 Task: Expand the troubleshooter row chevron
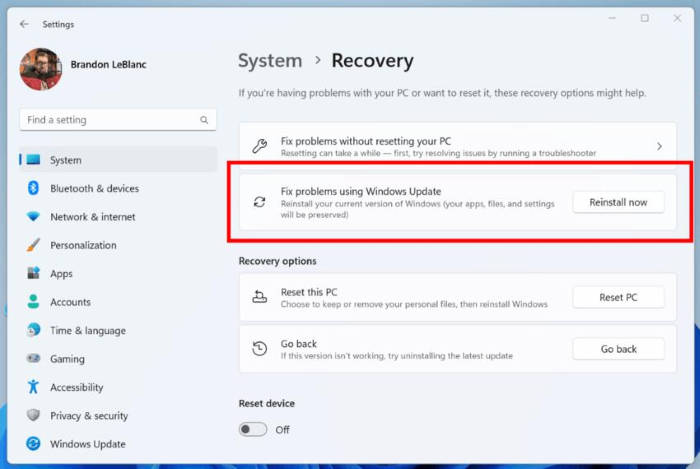(x=659, y=146)
